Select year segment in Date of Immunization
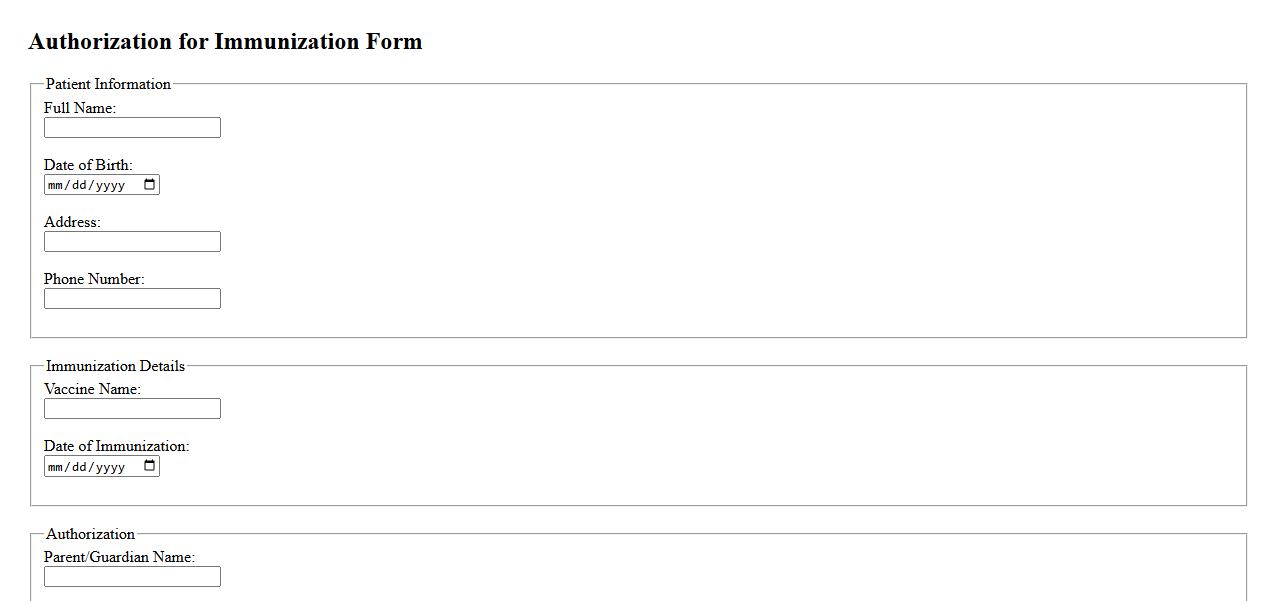This screenshot has height=601, width=1278. point(109,467)
